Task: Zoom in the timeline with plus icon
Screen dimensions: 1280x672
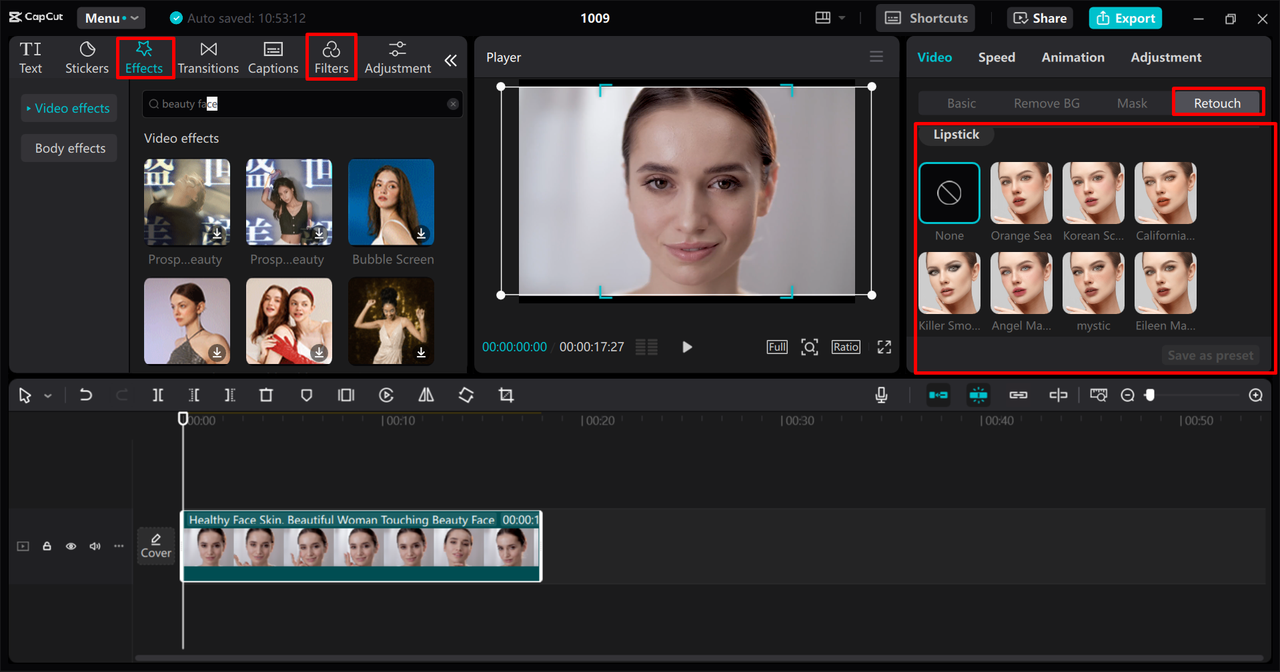Action: pyautogui.click(x=1256, y=395)
